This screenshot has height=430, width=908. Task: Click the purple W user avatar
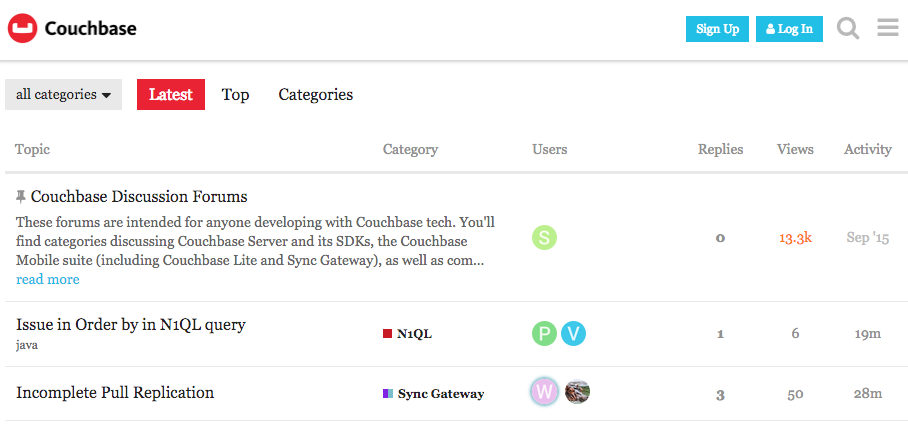click(x=544, y=393)
